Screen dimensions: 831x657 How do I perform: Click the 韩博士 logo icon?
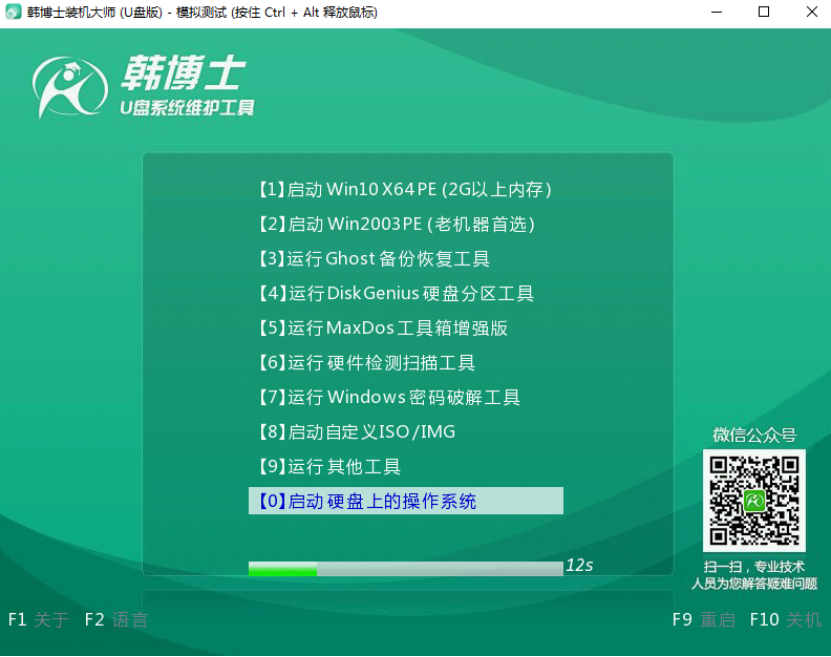(x=68, y=87)
